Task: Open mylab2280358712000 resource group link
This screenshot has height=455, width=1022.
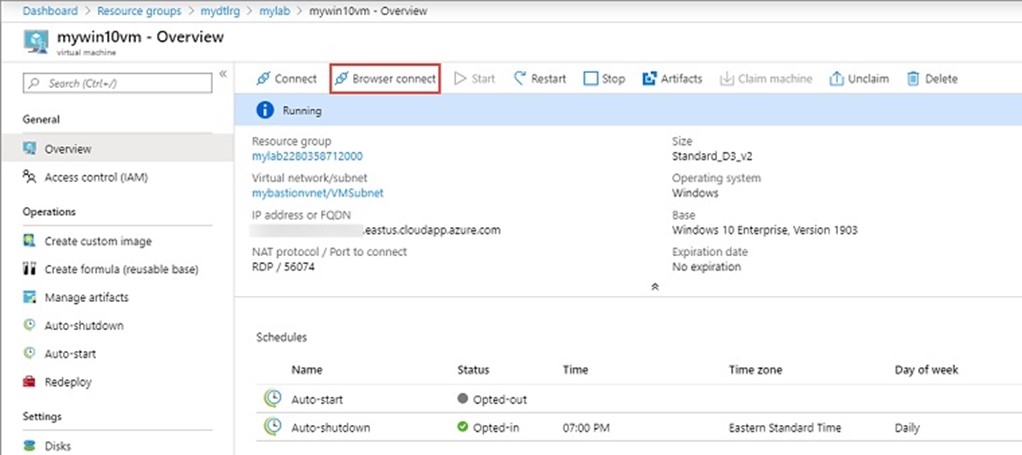Action: (308, 156)
